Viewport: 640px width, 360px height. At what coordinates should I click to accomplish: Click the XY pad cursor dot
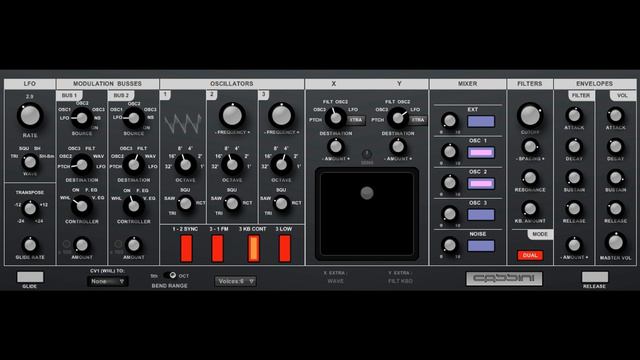367,193
